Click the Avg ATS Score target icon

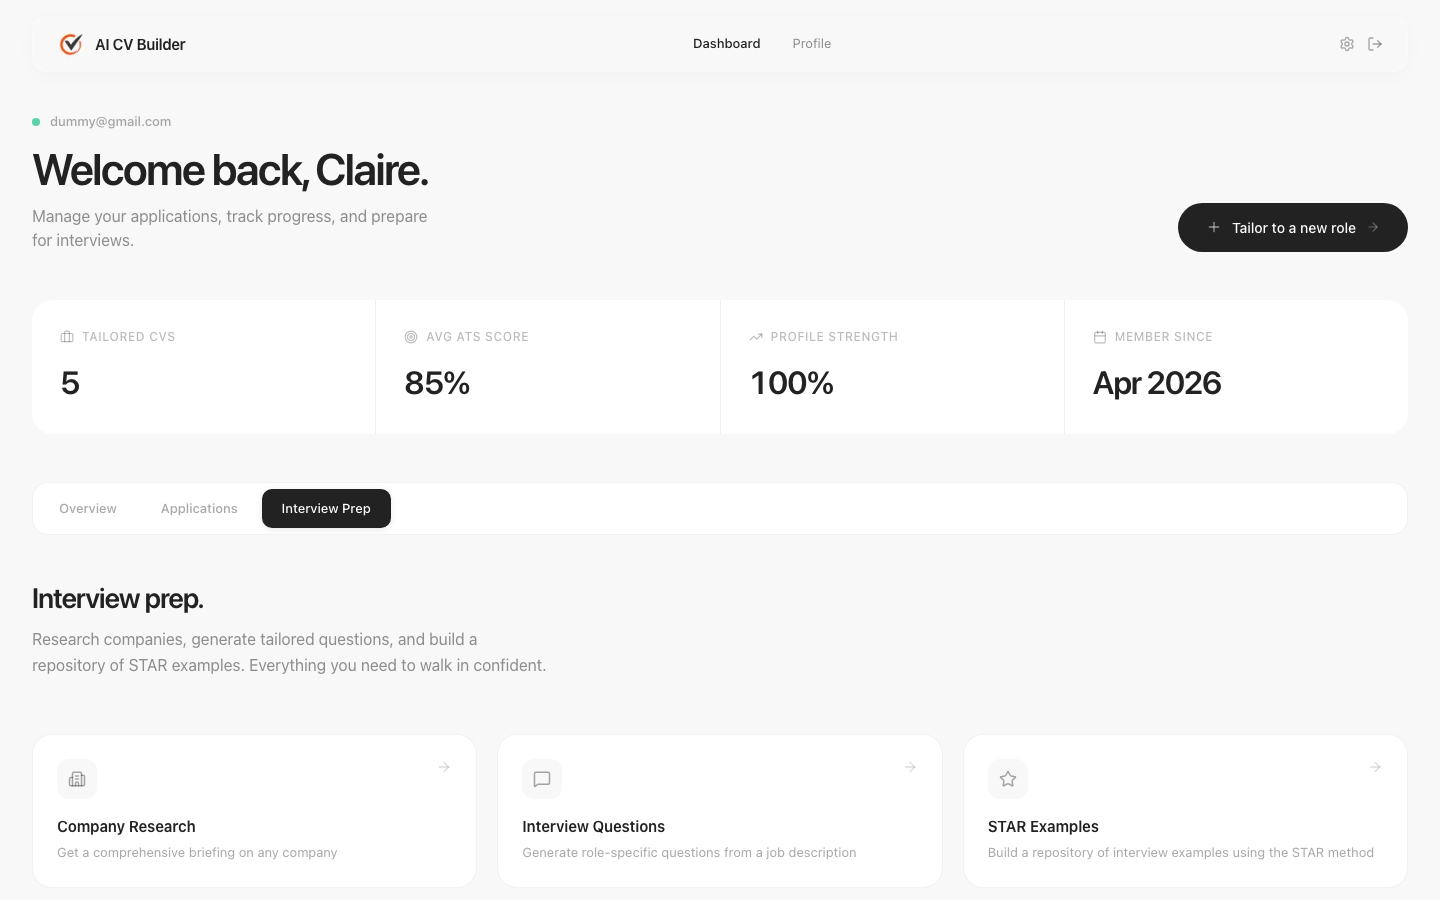[x=411, y=337]
